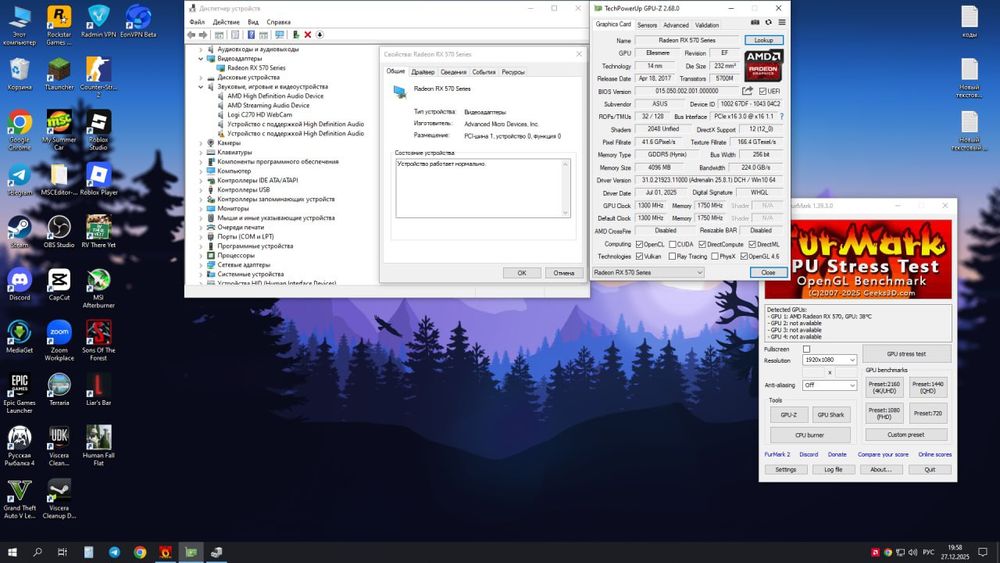Screen dimensions: 1000x563
Task: Open the GPU-Z hamburger menu icon
Action: point(780,24)
